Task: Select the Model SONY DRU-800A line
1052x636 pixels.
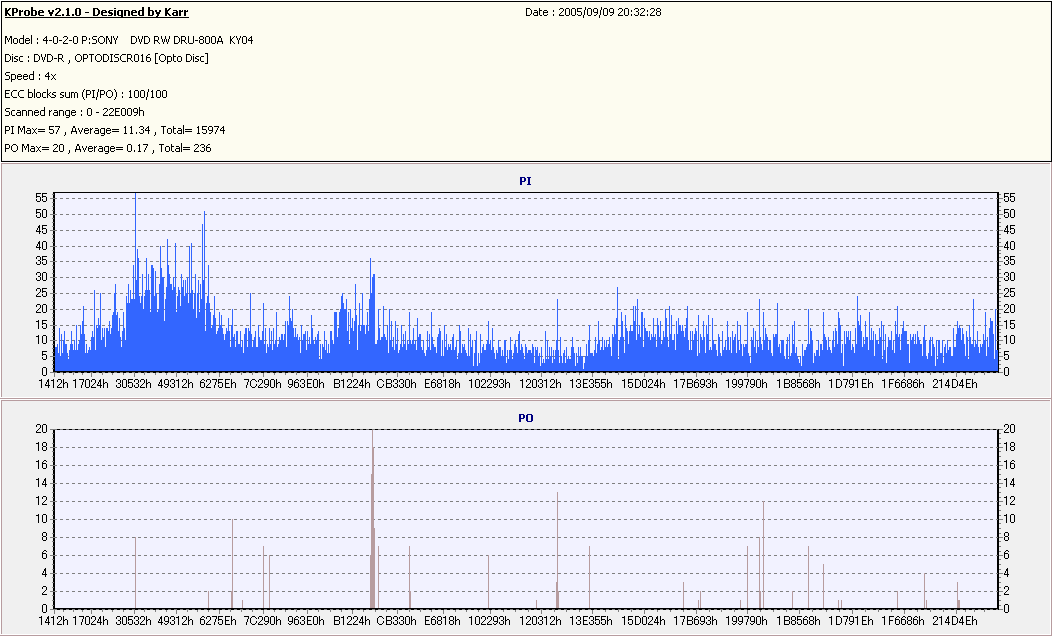Action: (x=129, y=40)
